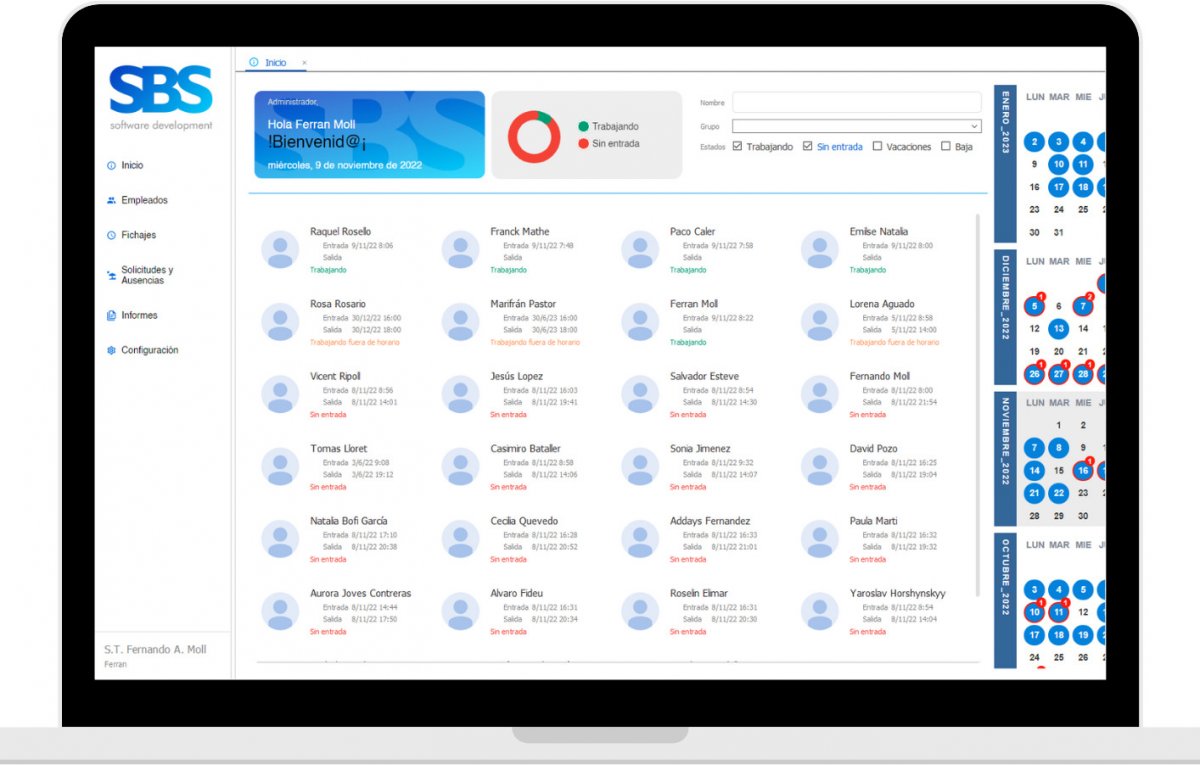Image resolution: width=1200 pixels, height=765 pixels.
Task: Click the Fichajes clock icon
Action: click(112, 236)
